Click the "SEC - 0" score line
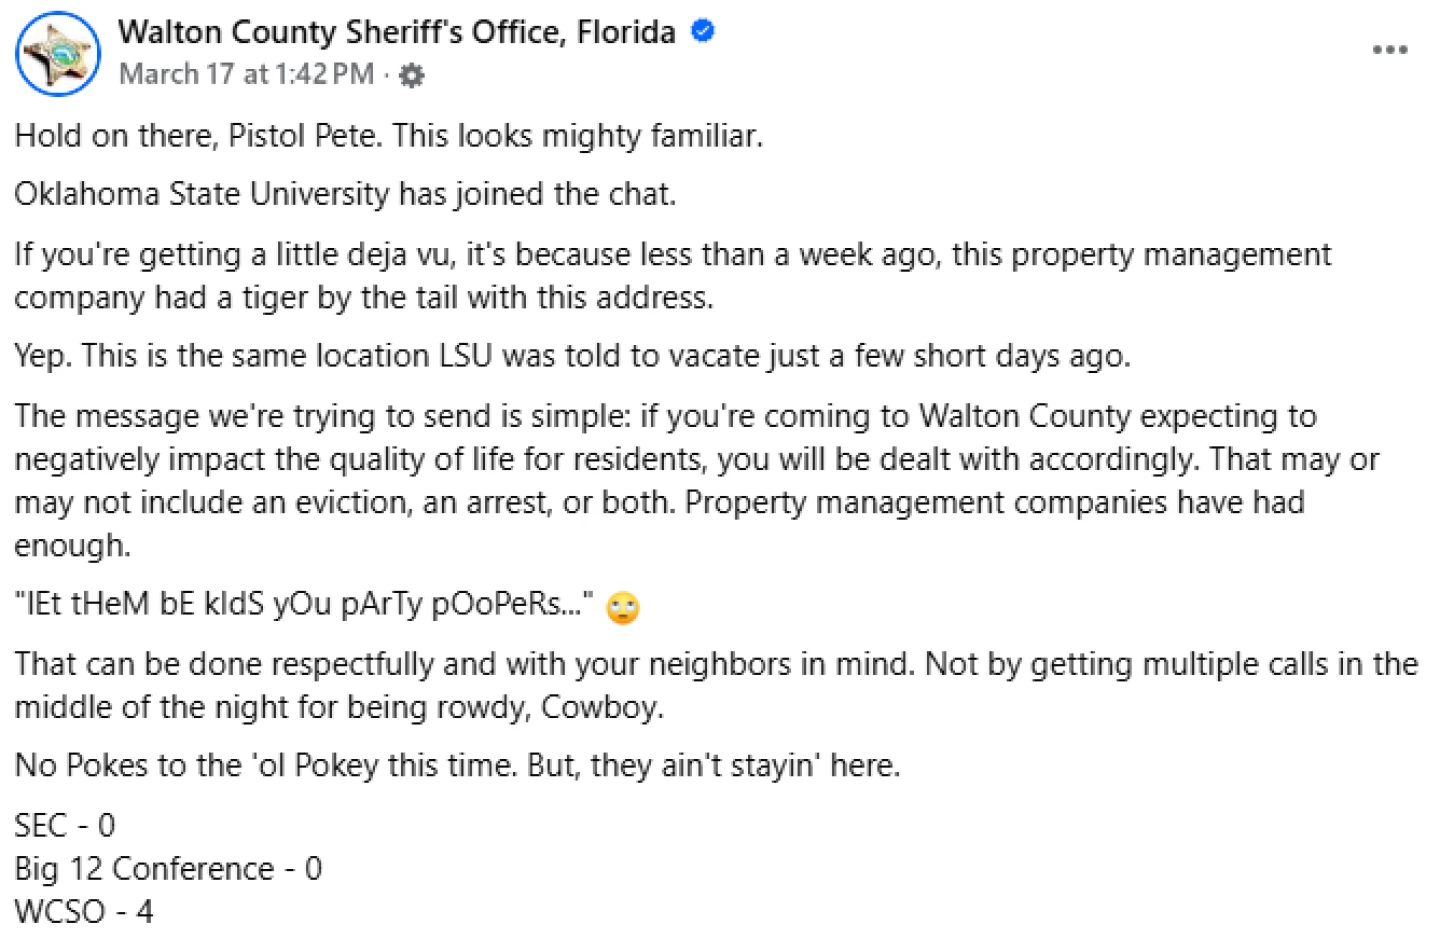This screenshot has height=938, width=1440. (65, 826)
